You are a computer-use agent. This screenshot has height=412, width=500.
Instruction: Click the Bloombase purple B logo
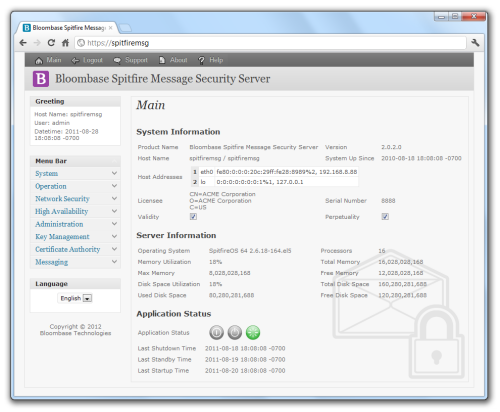tap(41, 79)
